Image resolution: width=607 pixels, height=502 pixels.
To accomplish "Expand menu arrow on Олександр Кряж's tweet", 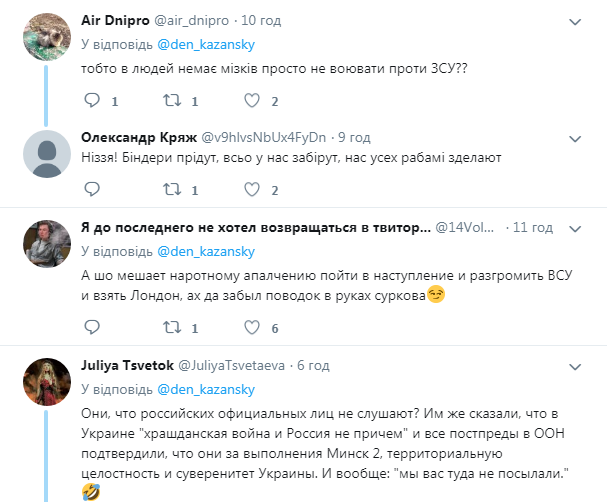I will tap(574, 137).
